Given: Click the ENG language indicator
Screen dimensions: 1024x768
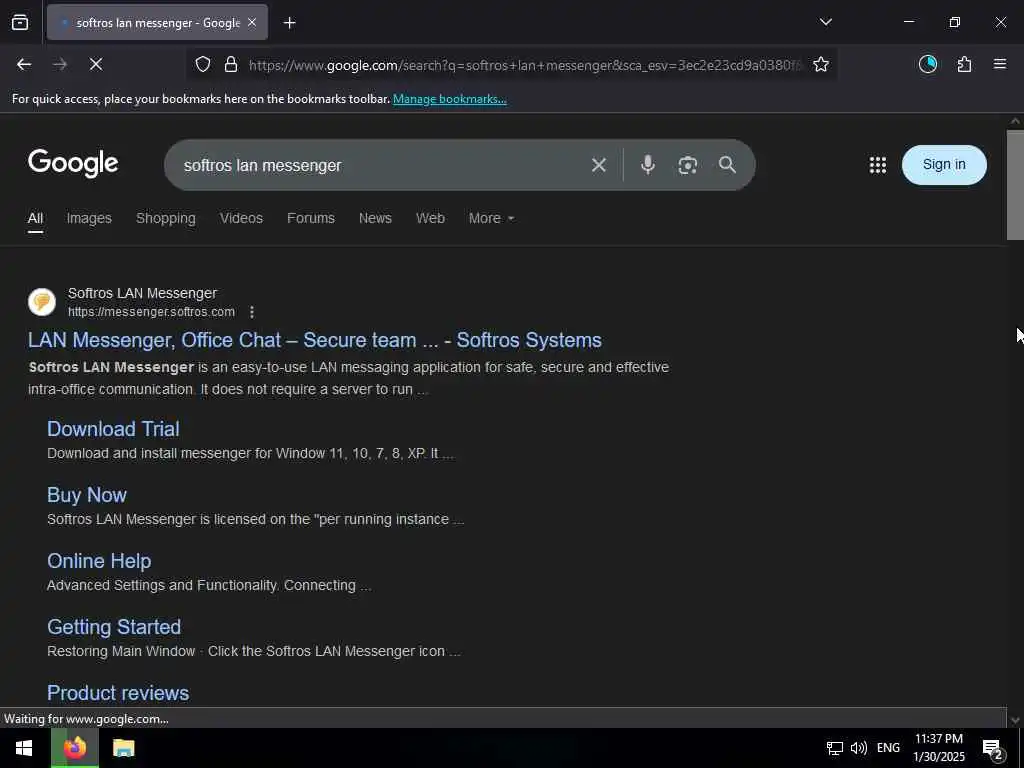Looking at the screenshot, I should 888,748.
